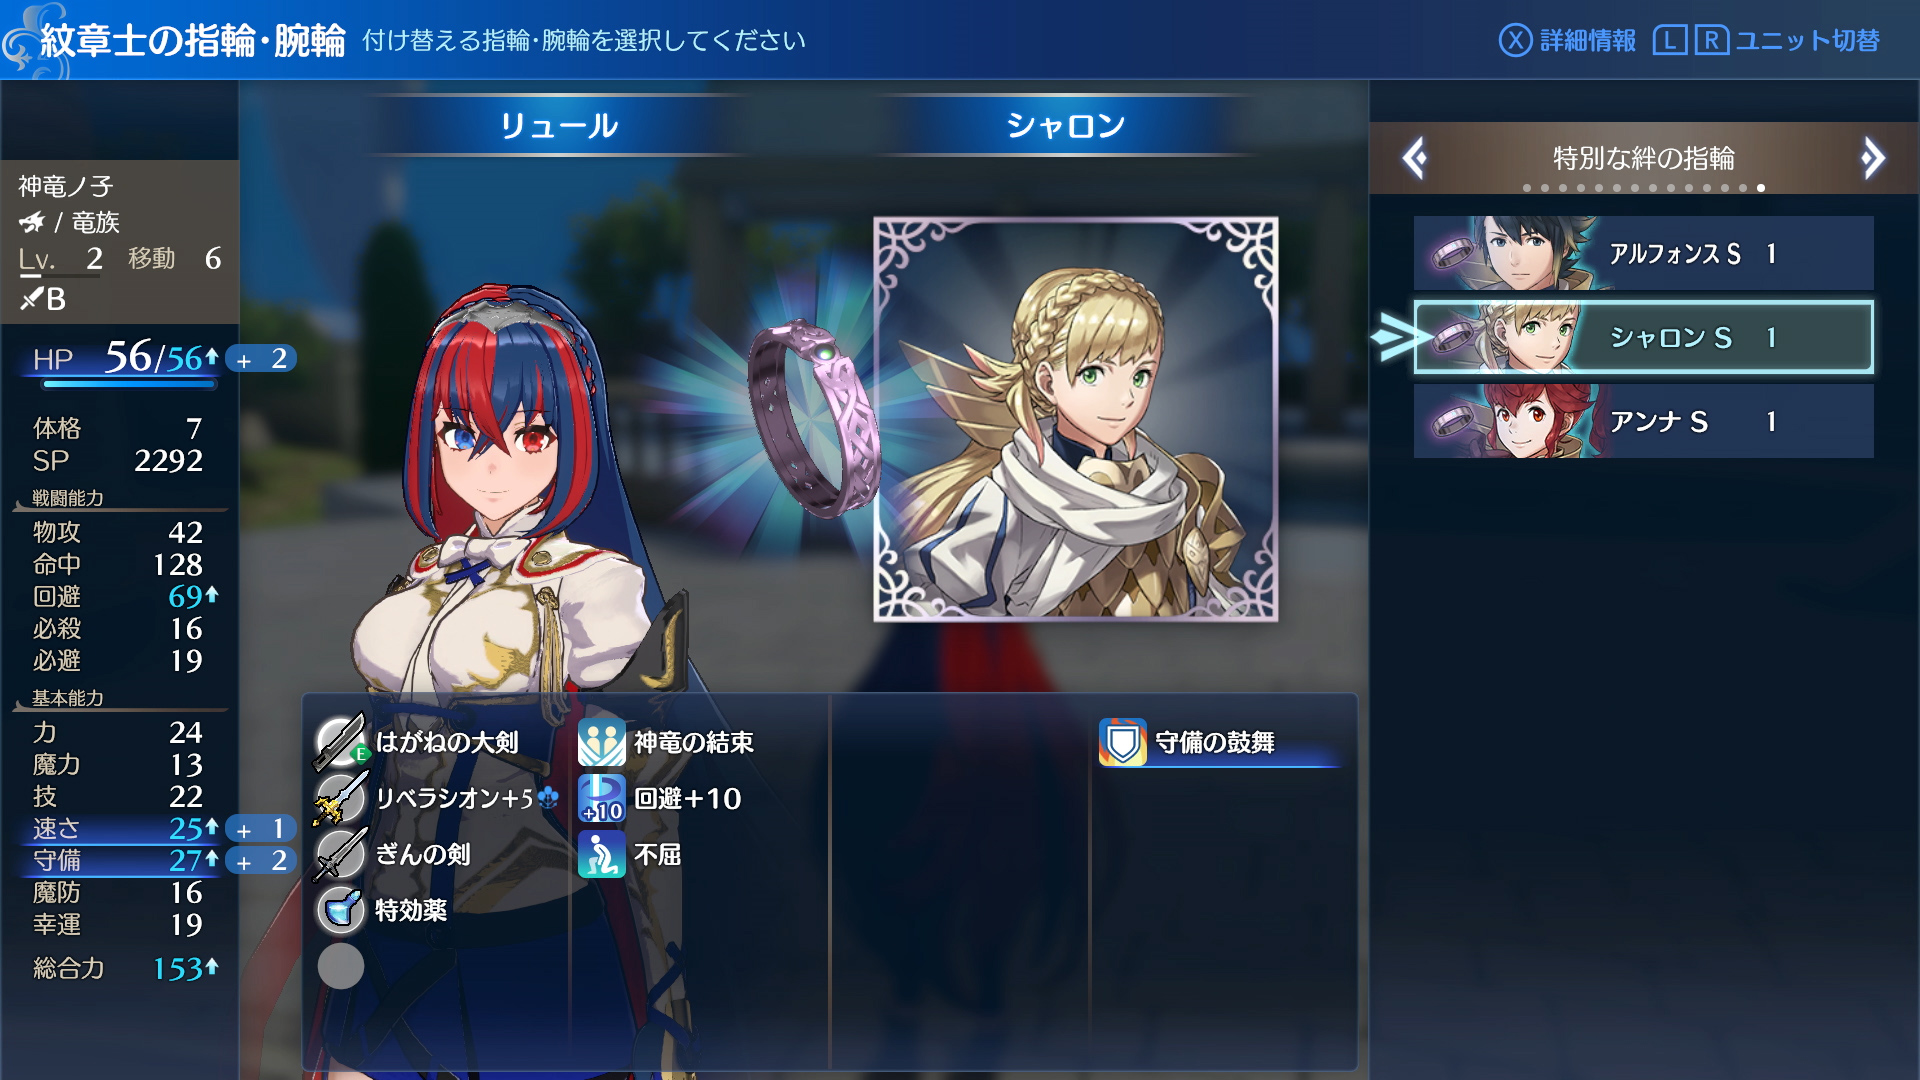Select the アンナ S ring entry
Image resolution: width=1920 pixels, height=1080 pixels.
pyautogui.click(x=1643, y=421)
